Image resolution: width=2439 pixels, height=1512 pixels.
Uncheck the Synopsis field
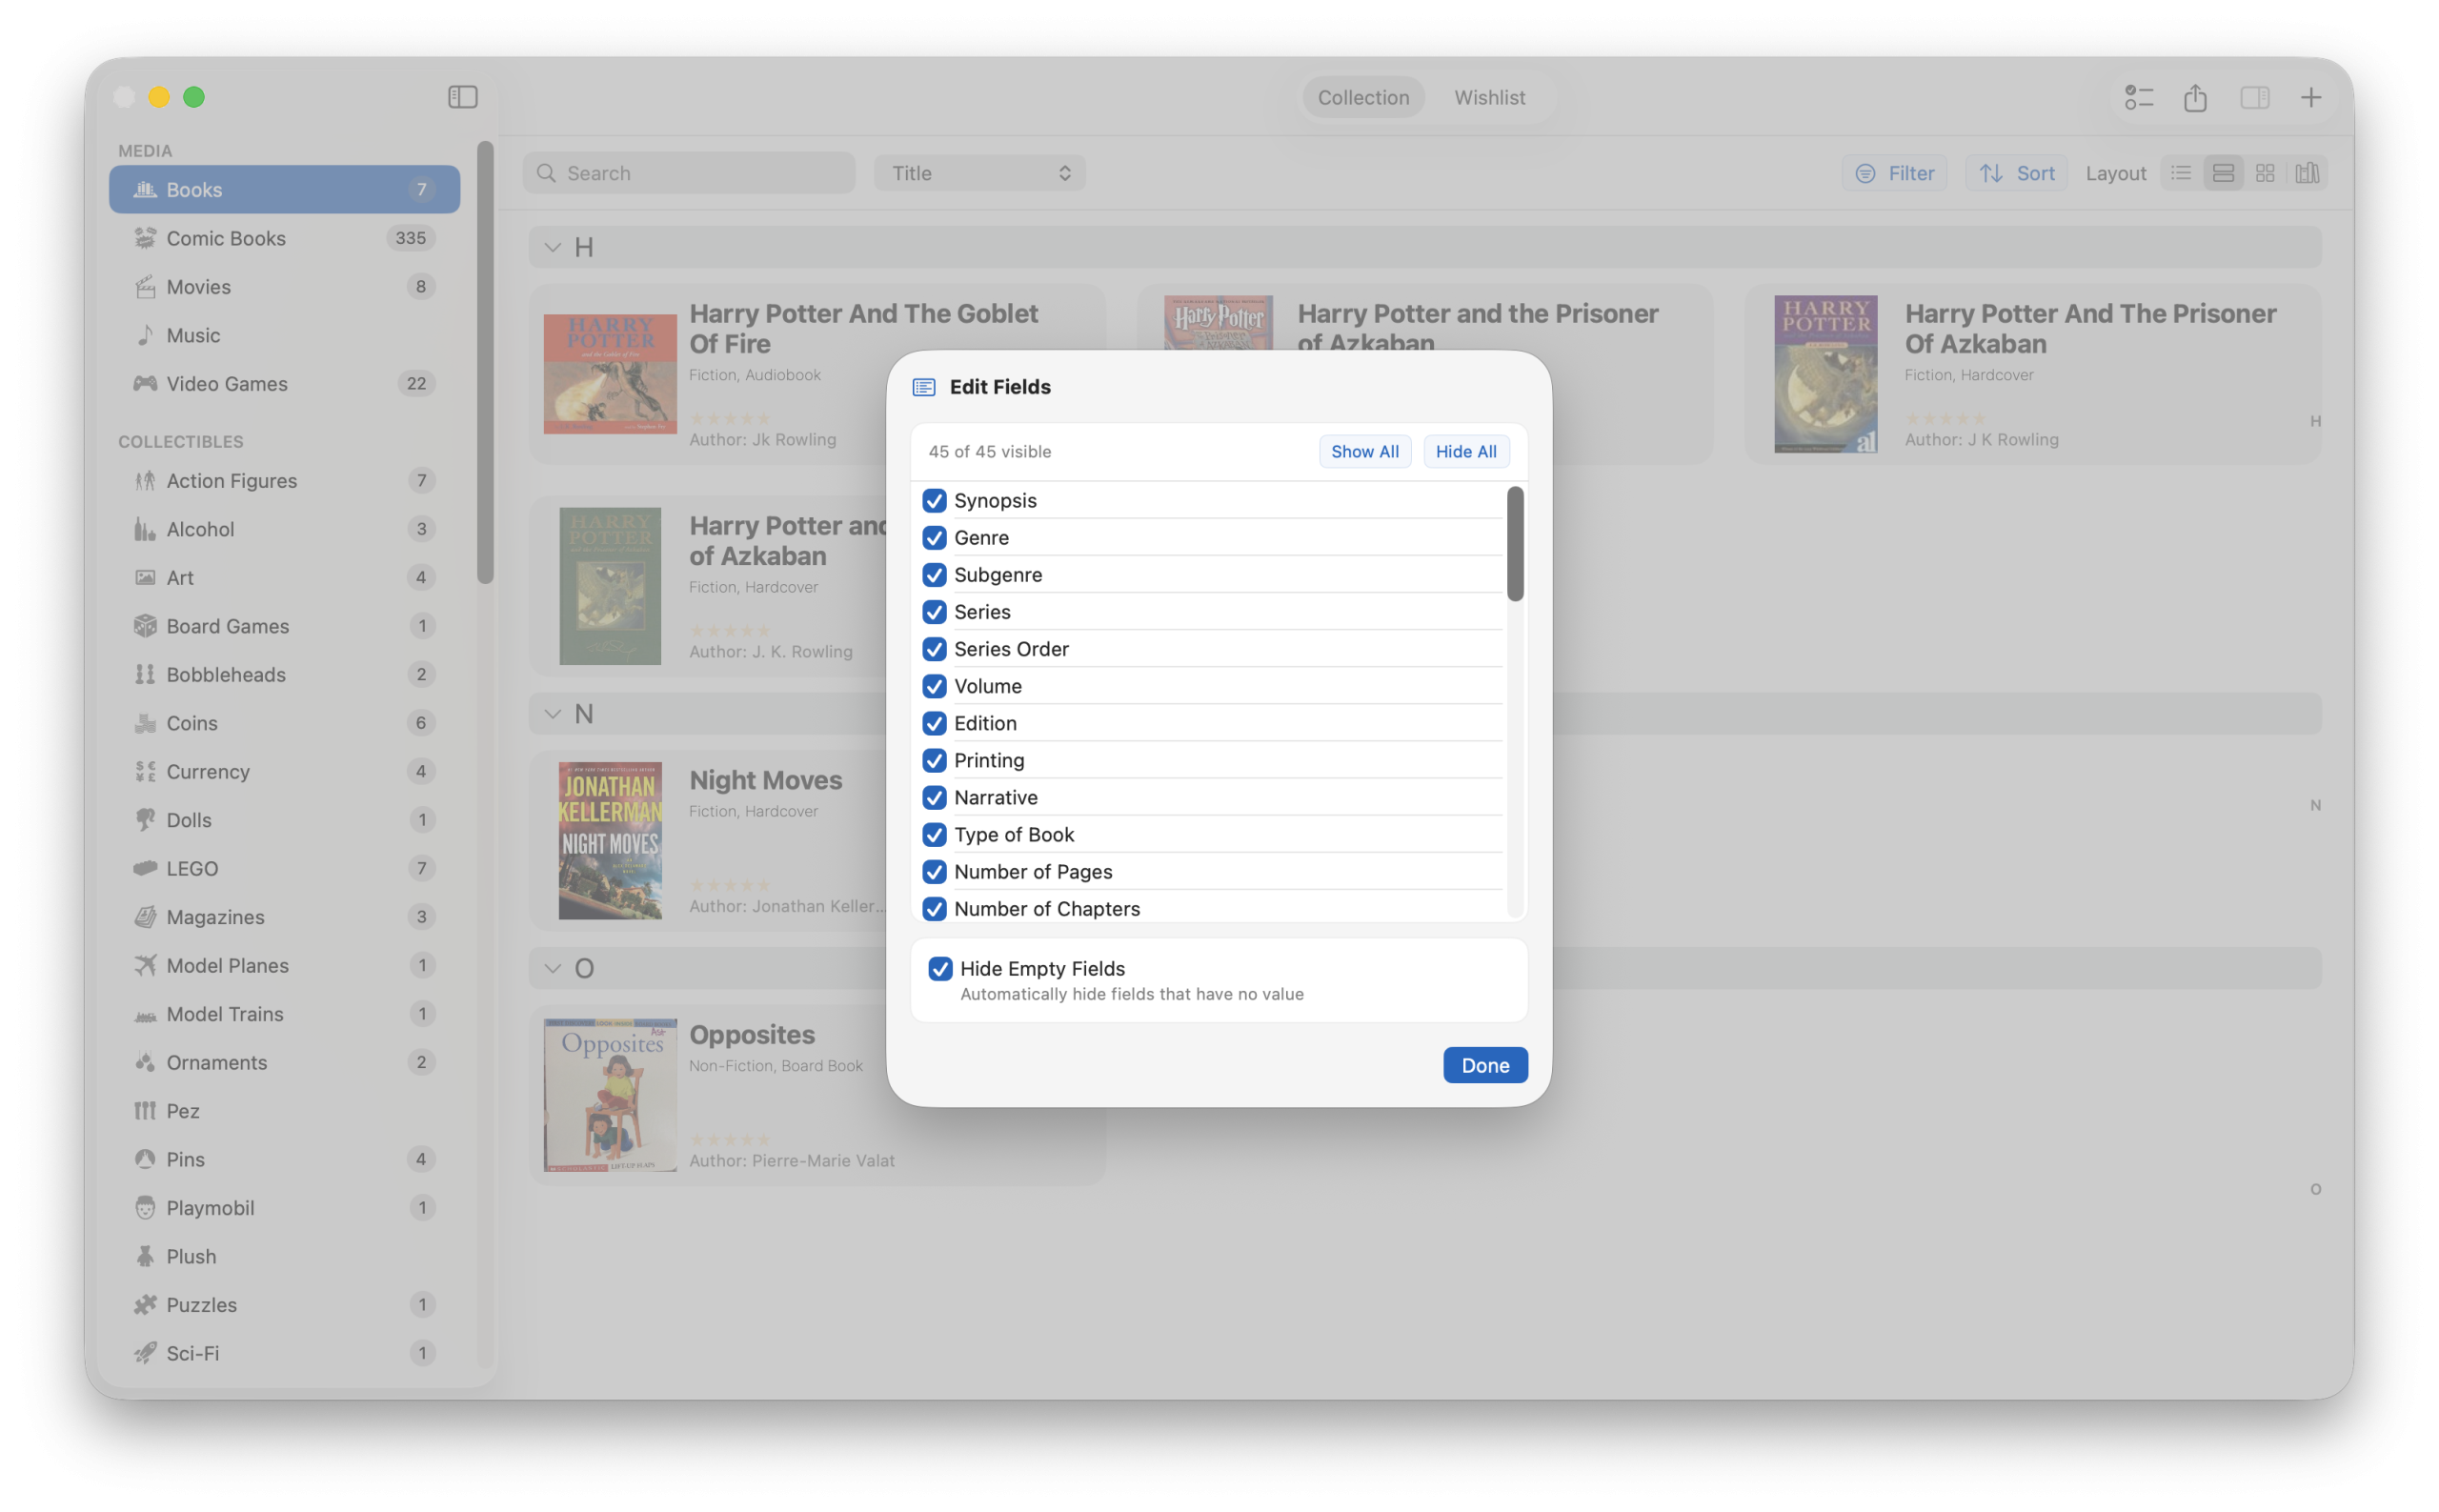click(x=934, y=500)
